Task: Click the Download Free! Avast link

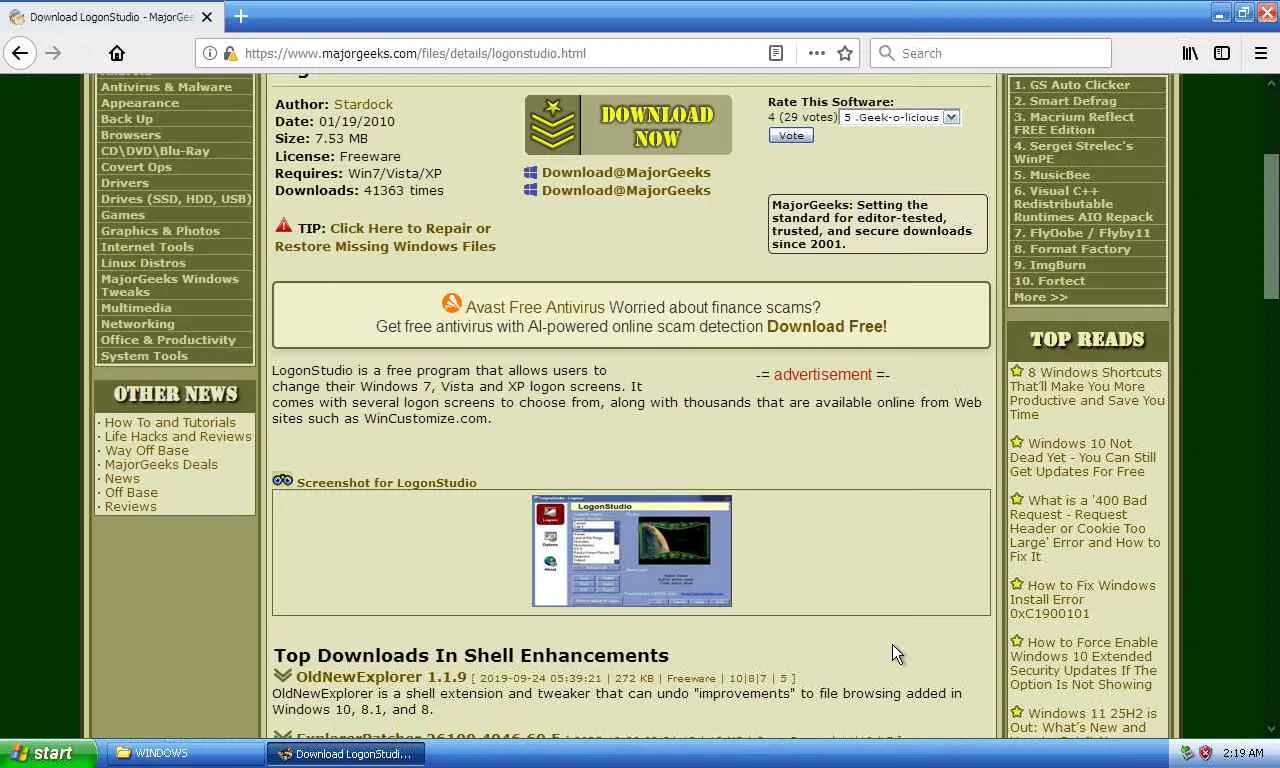Action: pyautogui.click(x=827, y=326)
